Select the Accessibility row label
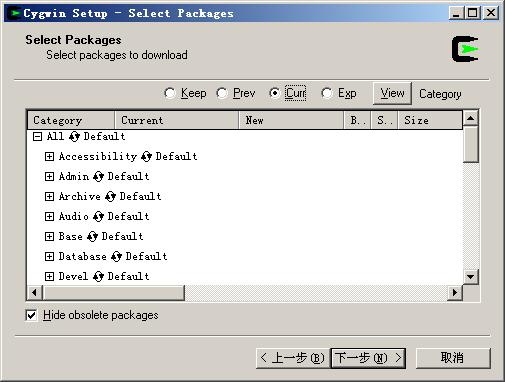Screen dimensions: 505x382 (98, 156)
